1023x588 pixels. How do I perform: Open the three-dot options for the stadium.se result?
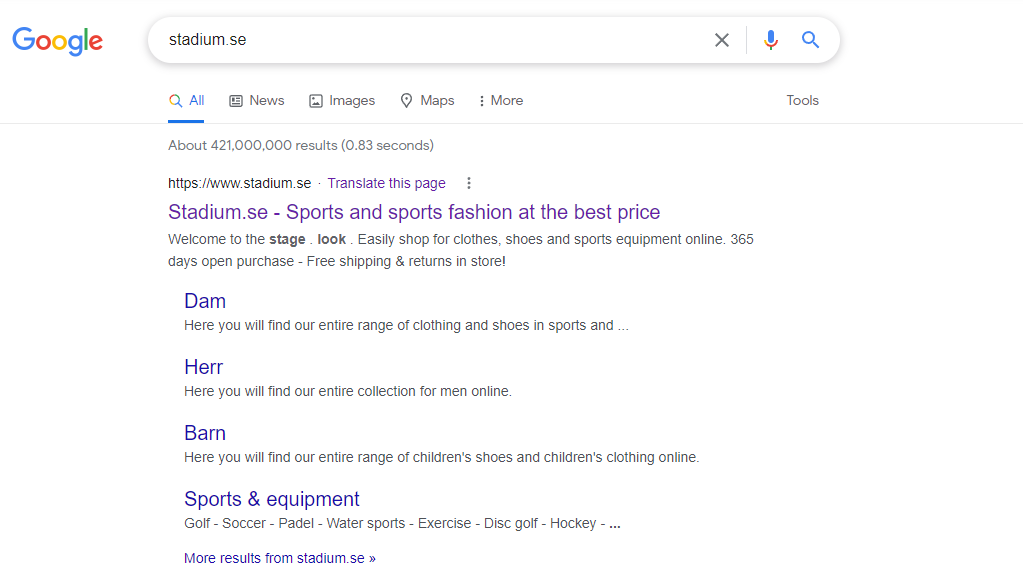coord(468,183)
